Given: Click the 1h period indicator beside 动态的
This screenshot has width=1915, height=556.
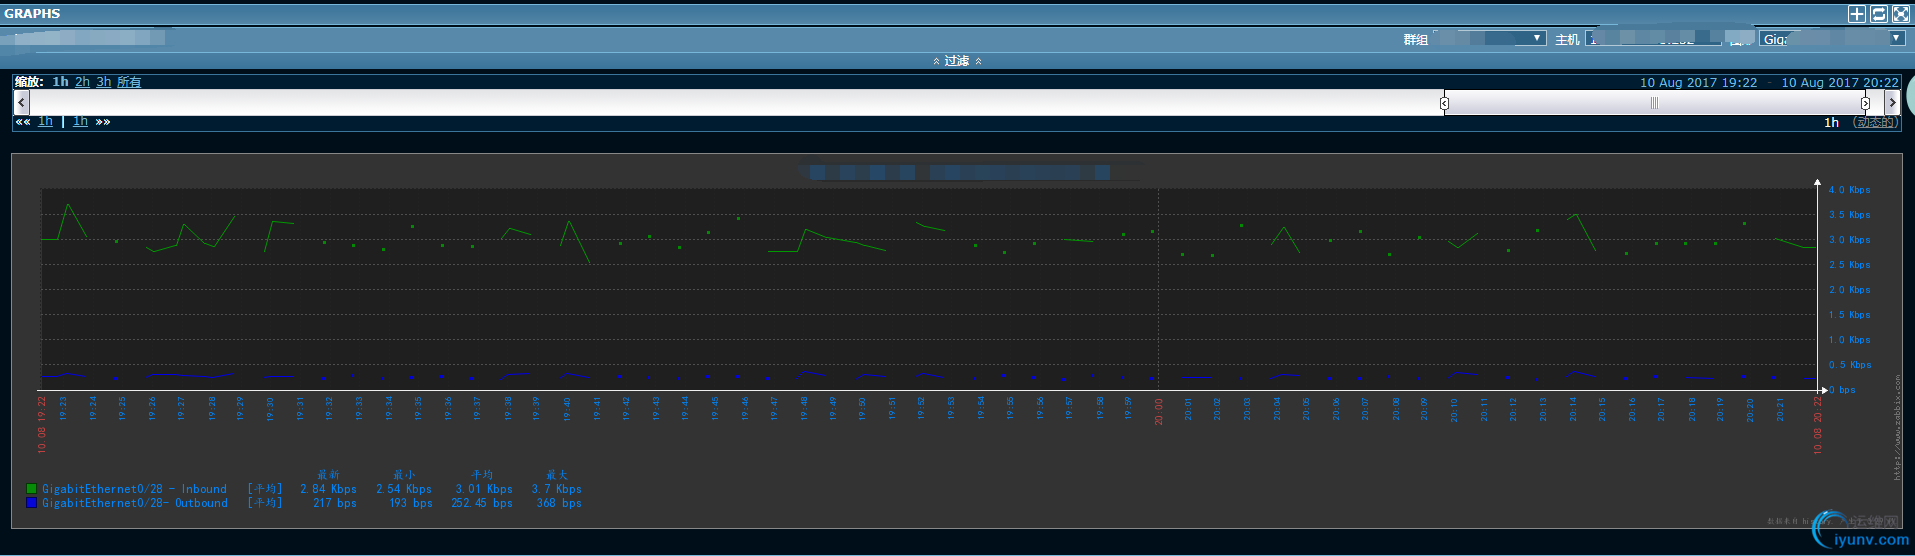Looking at the screenshot, I should coord(1831,122).
